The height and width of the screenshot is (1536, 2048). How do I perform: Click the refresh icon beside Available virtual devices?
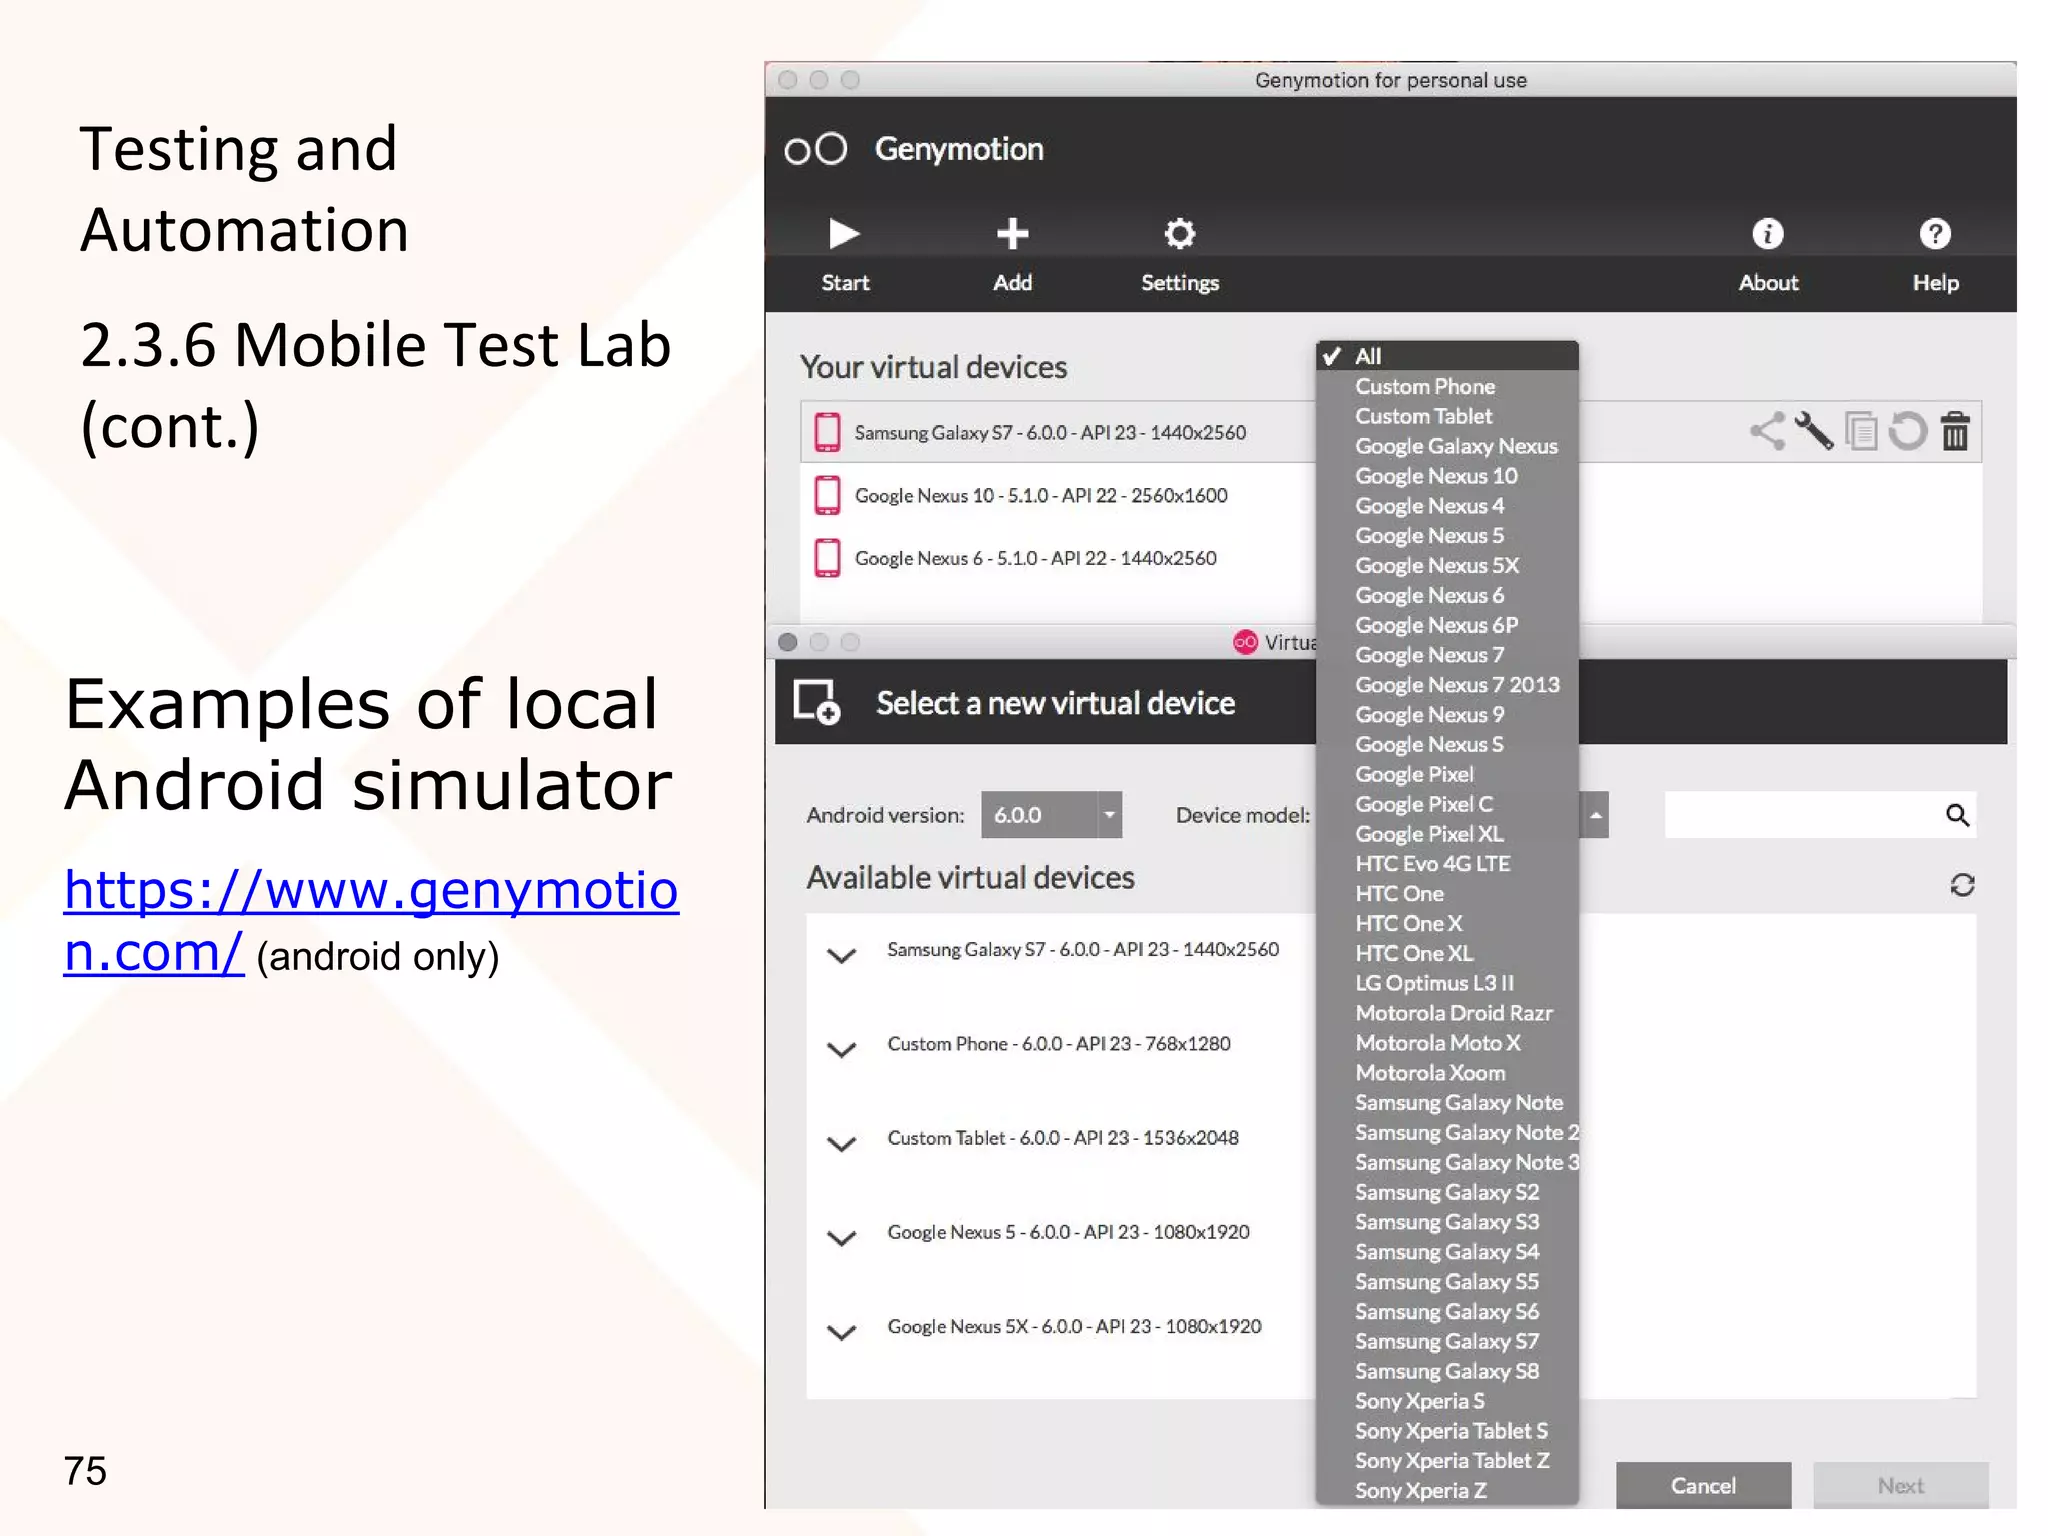[x=1962, y=885]
